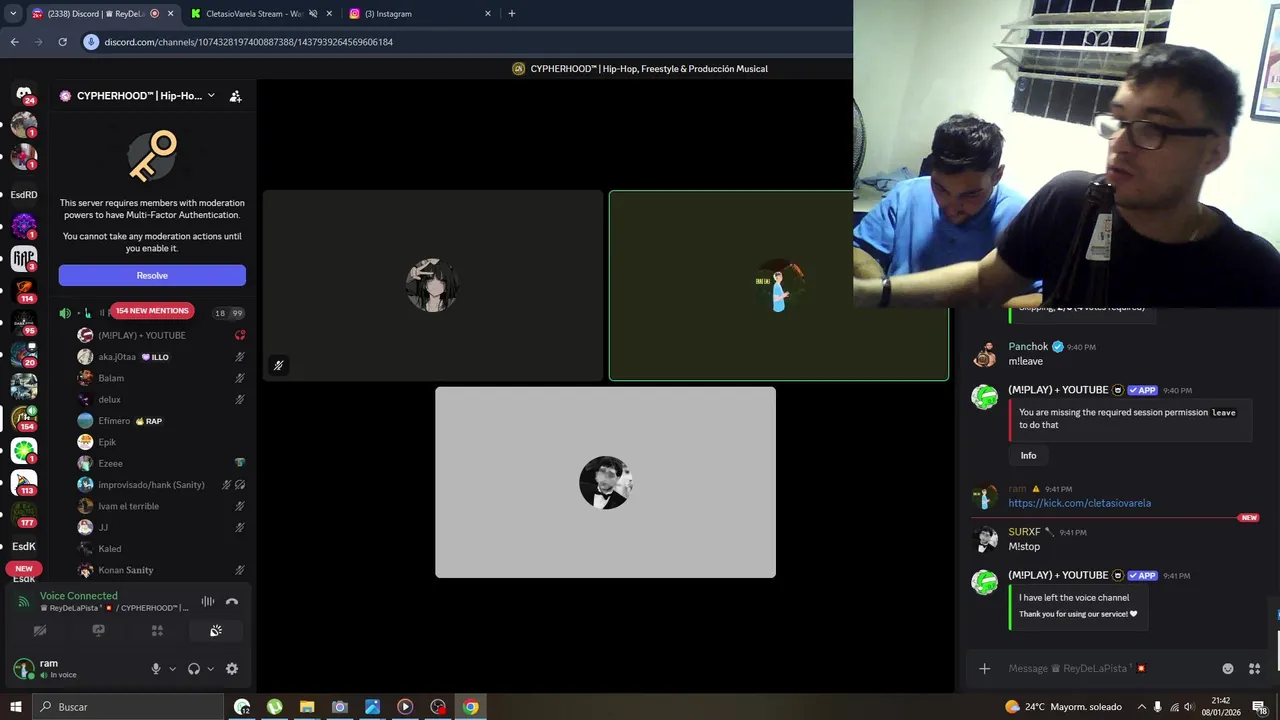
Task: Click APP tag beside bot's 9:40 PM message
Action: click(1142, 390)
